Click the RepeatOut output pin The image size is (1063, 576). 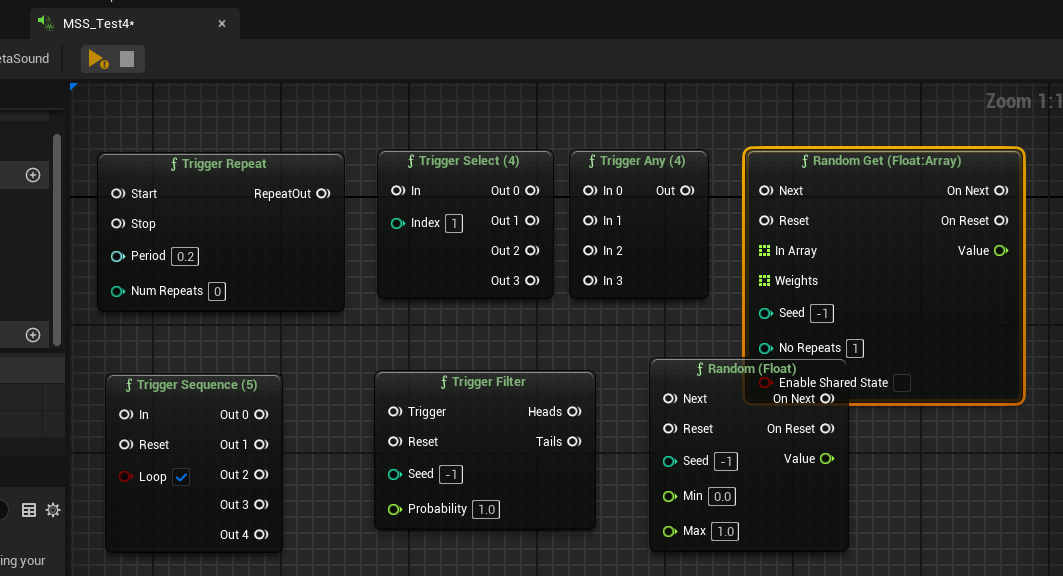click(x=323, y=194)
